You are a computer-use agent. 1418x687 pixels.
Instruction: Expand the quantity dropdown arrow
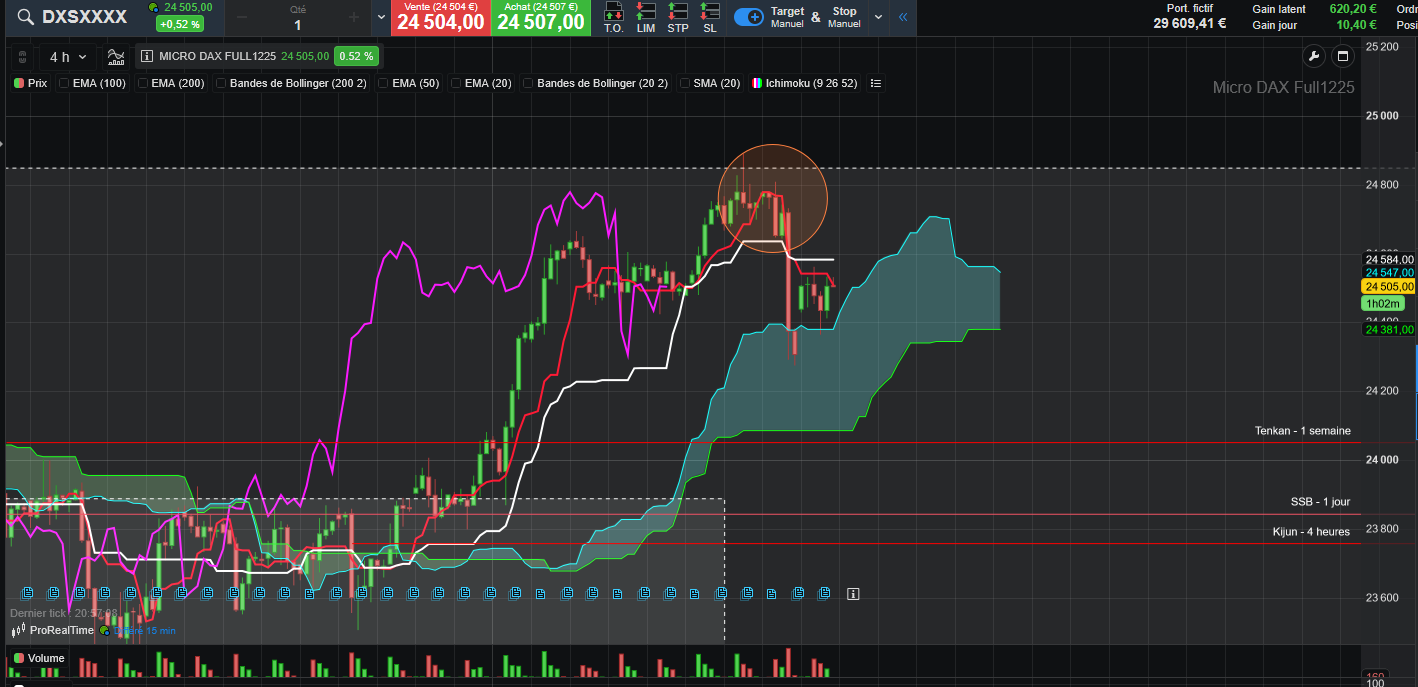click(381, 17)
